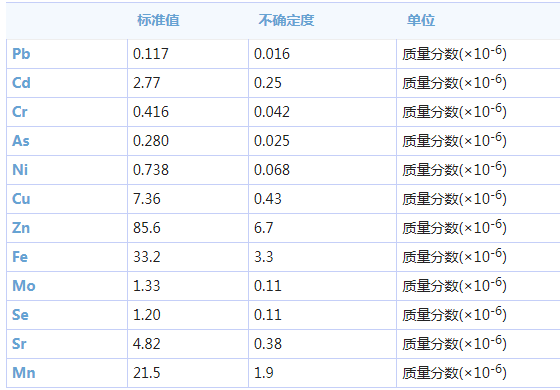Click the uncertainty value 6.7 for Zn
560x390 pixels.
point(264,228)
